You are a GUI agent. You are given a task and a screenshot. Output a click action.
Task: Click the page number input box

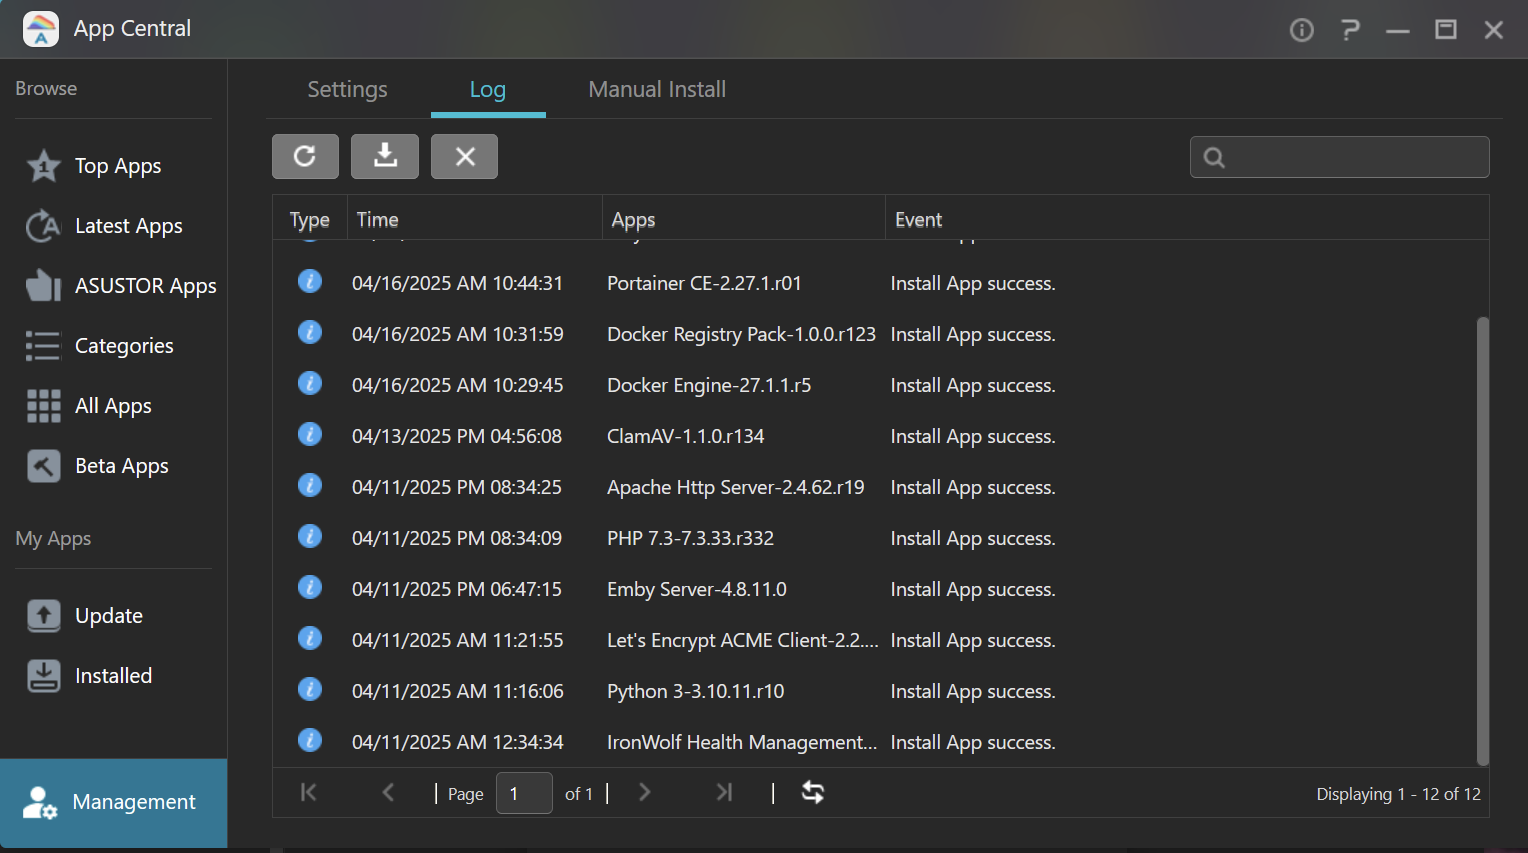[524, 793]
